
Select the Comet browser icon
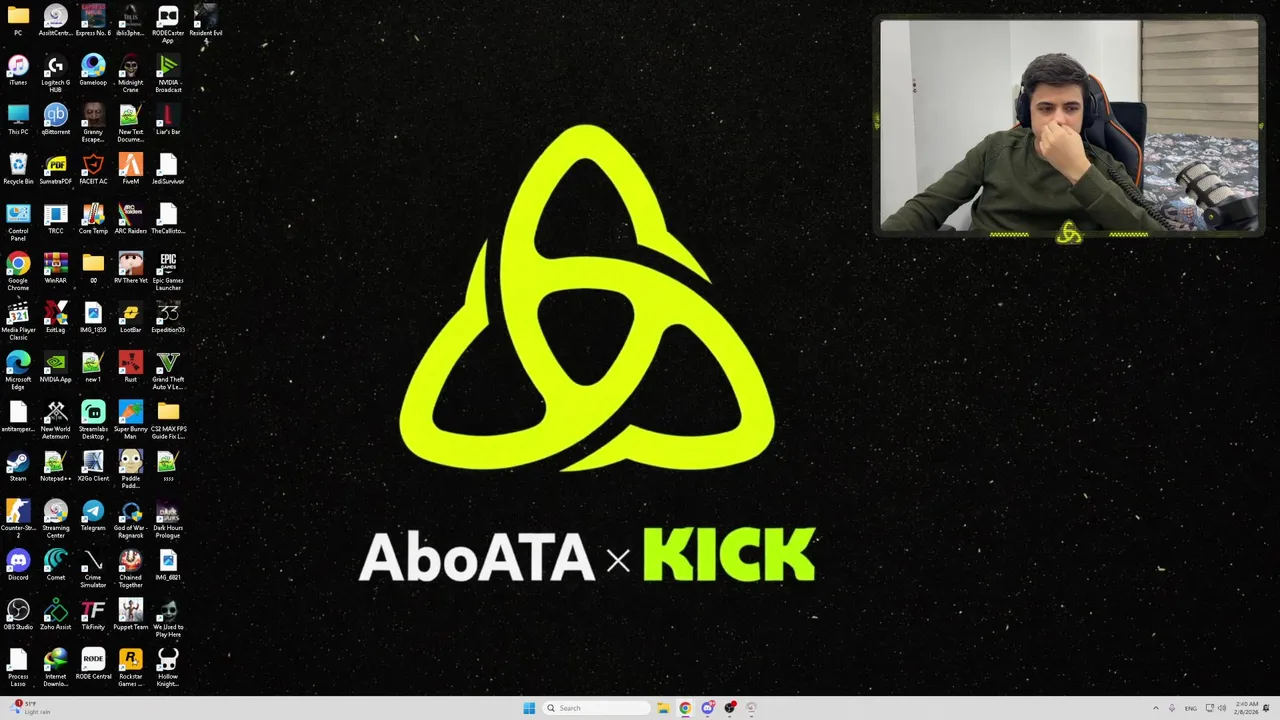[56, 566]
